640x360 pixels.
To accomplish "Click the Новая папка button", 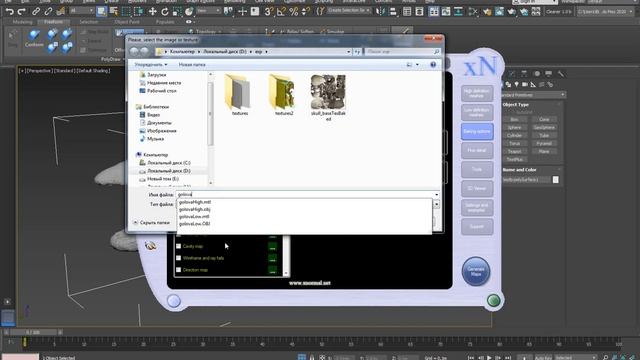I will click(x=192, y=64).
